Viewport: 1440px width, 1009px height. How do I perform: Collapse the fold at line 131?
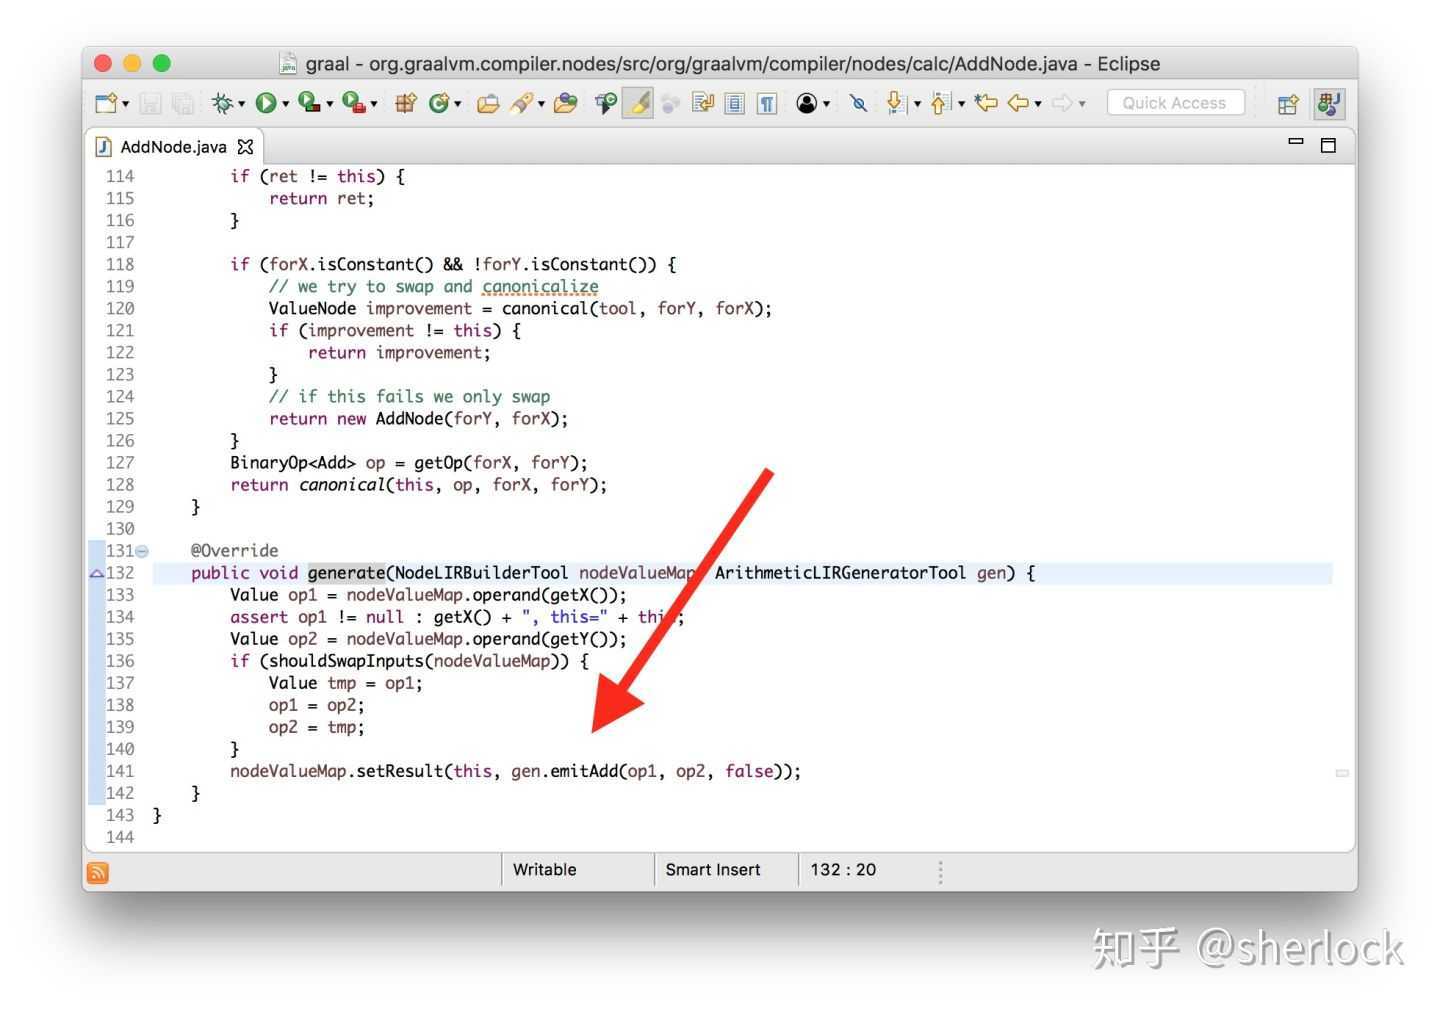[142, 551]
